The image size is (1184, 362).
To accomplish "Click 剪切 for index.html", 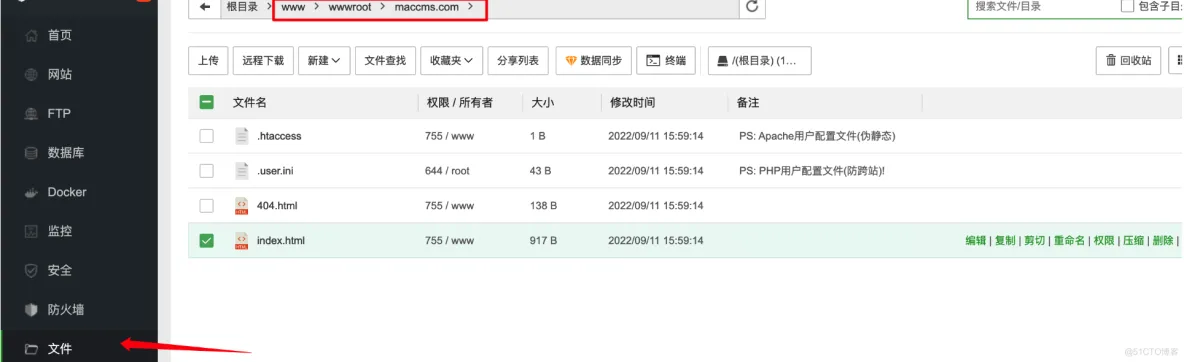I will [1034, 240].
